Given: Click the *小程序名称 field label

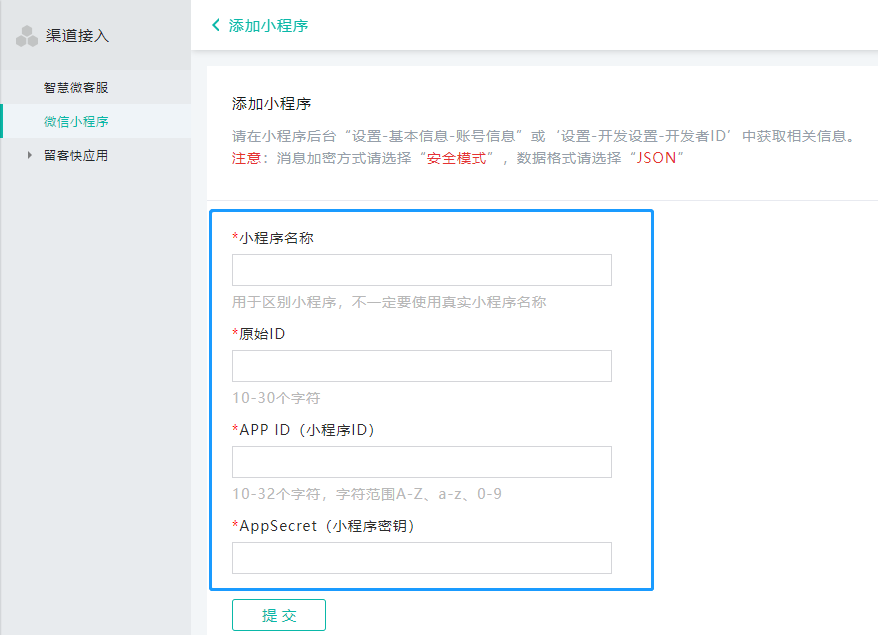Looking at the screenshot, I should (273, 238).
